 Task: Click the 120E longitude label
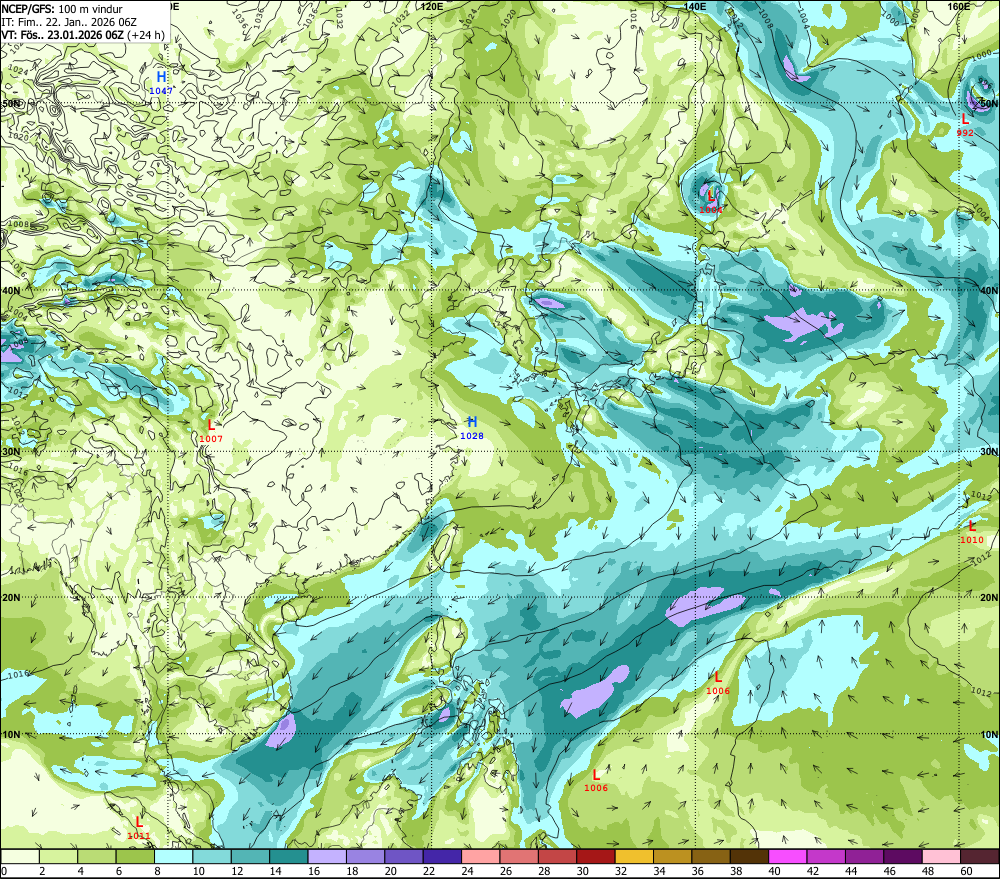click(432, 6)
